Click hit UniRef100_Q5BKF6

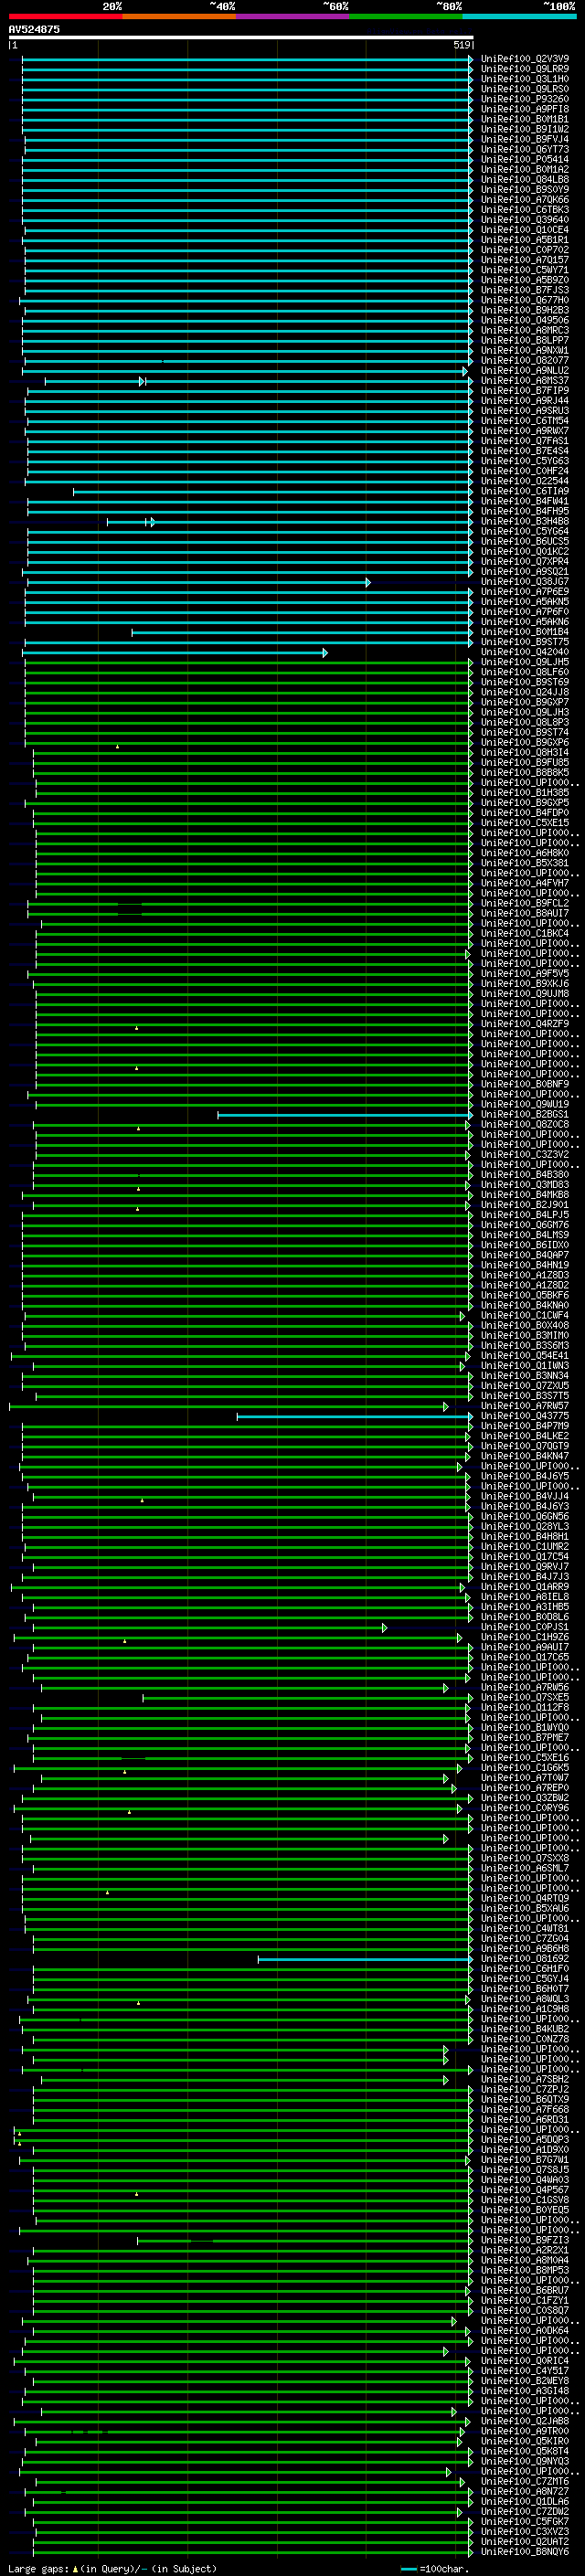pos(525,1296)
